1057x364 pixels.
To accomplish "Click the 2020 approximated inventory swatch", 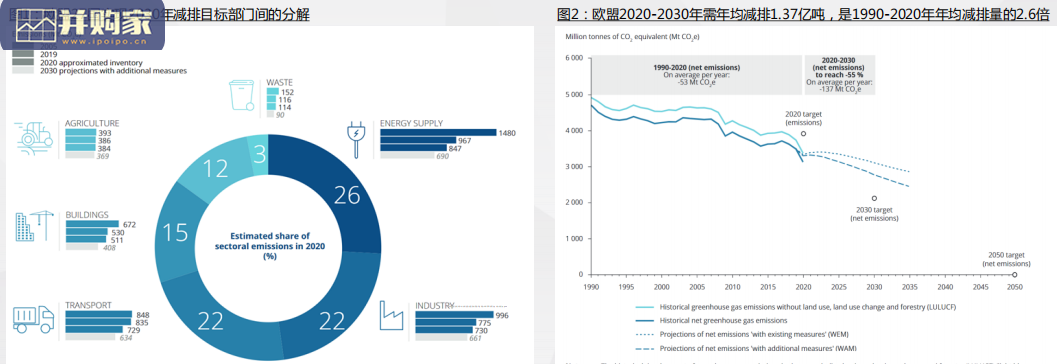I will pyautogui.click(x=24, y=62).
